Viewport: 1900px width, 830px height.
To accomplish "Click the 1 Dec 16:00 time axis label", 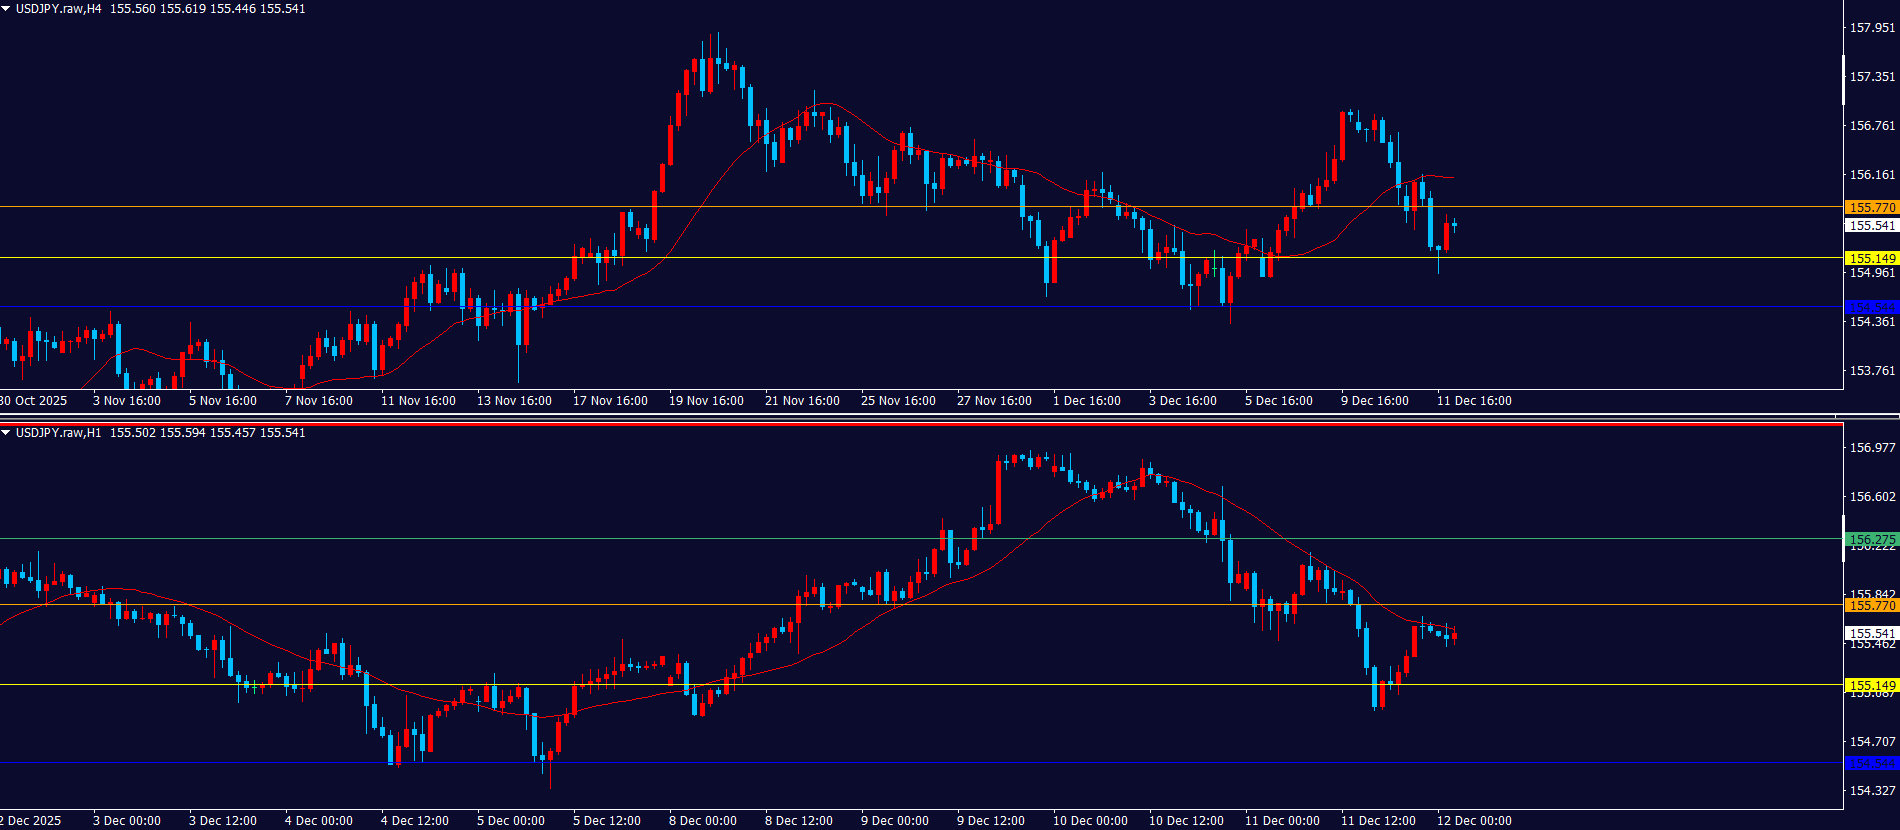I will [1086, 401].
